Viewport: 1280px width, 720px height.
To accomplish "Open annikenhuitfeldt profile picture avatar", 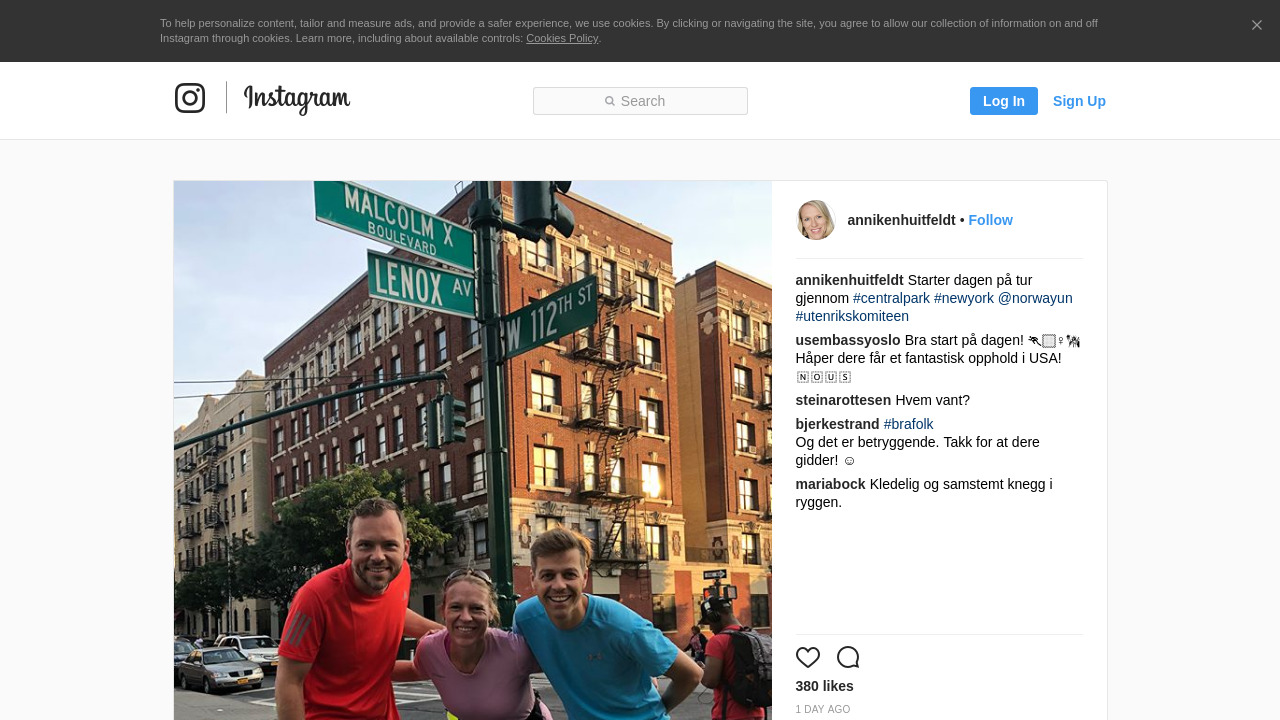I will [x=816, y=220].
